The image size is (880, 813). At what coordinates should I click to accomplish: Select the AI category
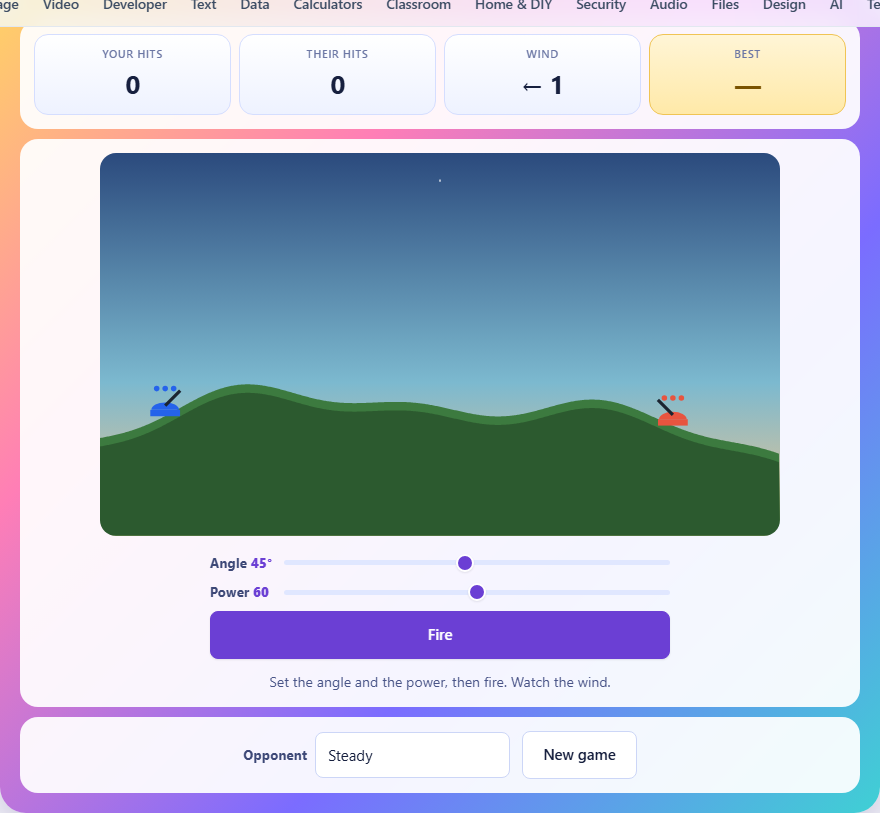pos(836,6)
